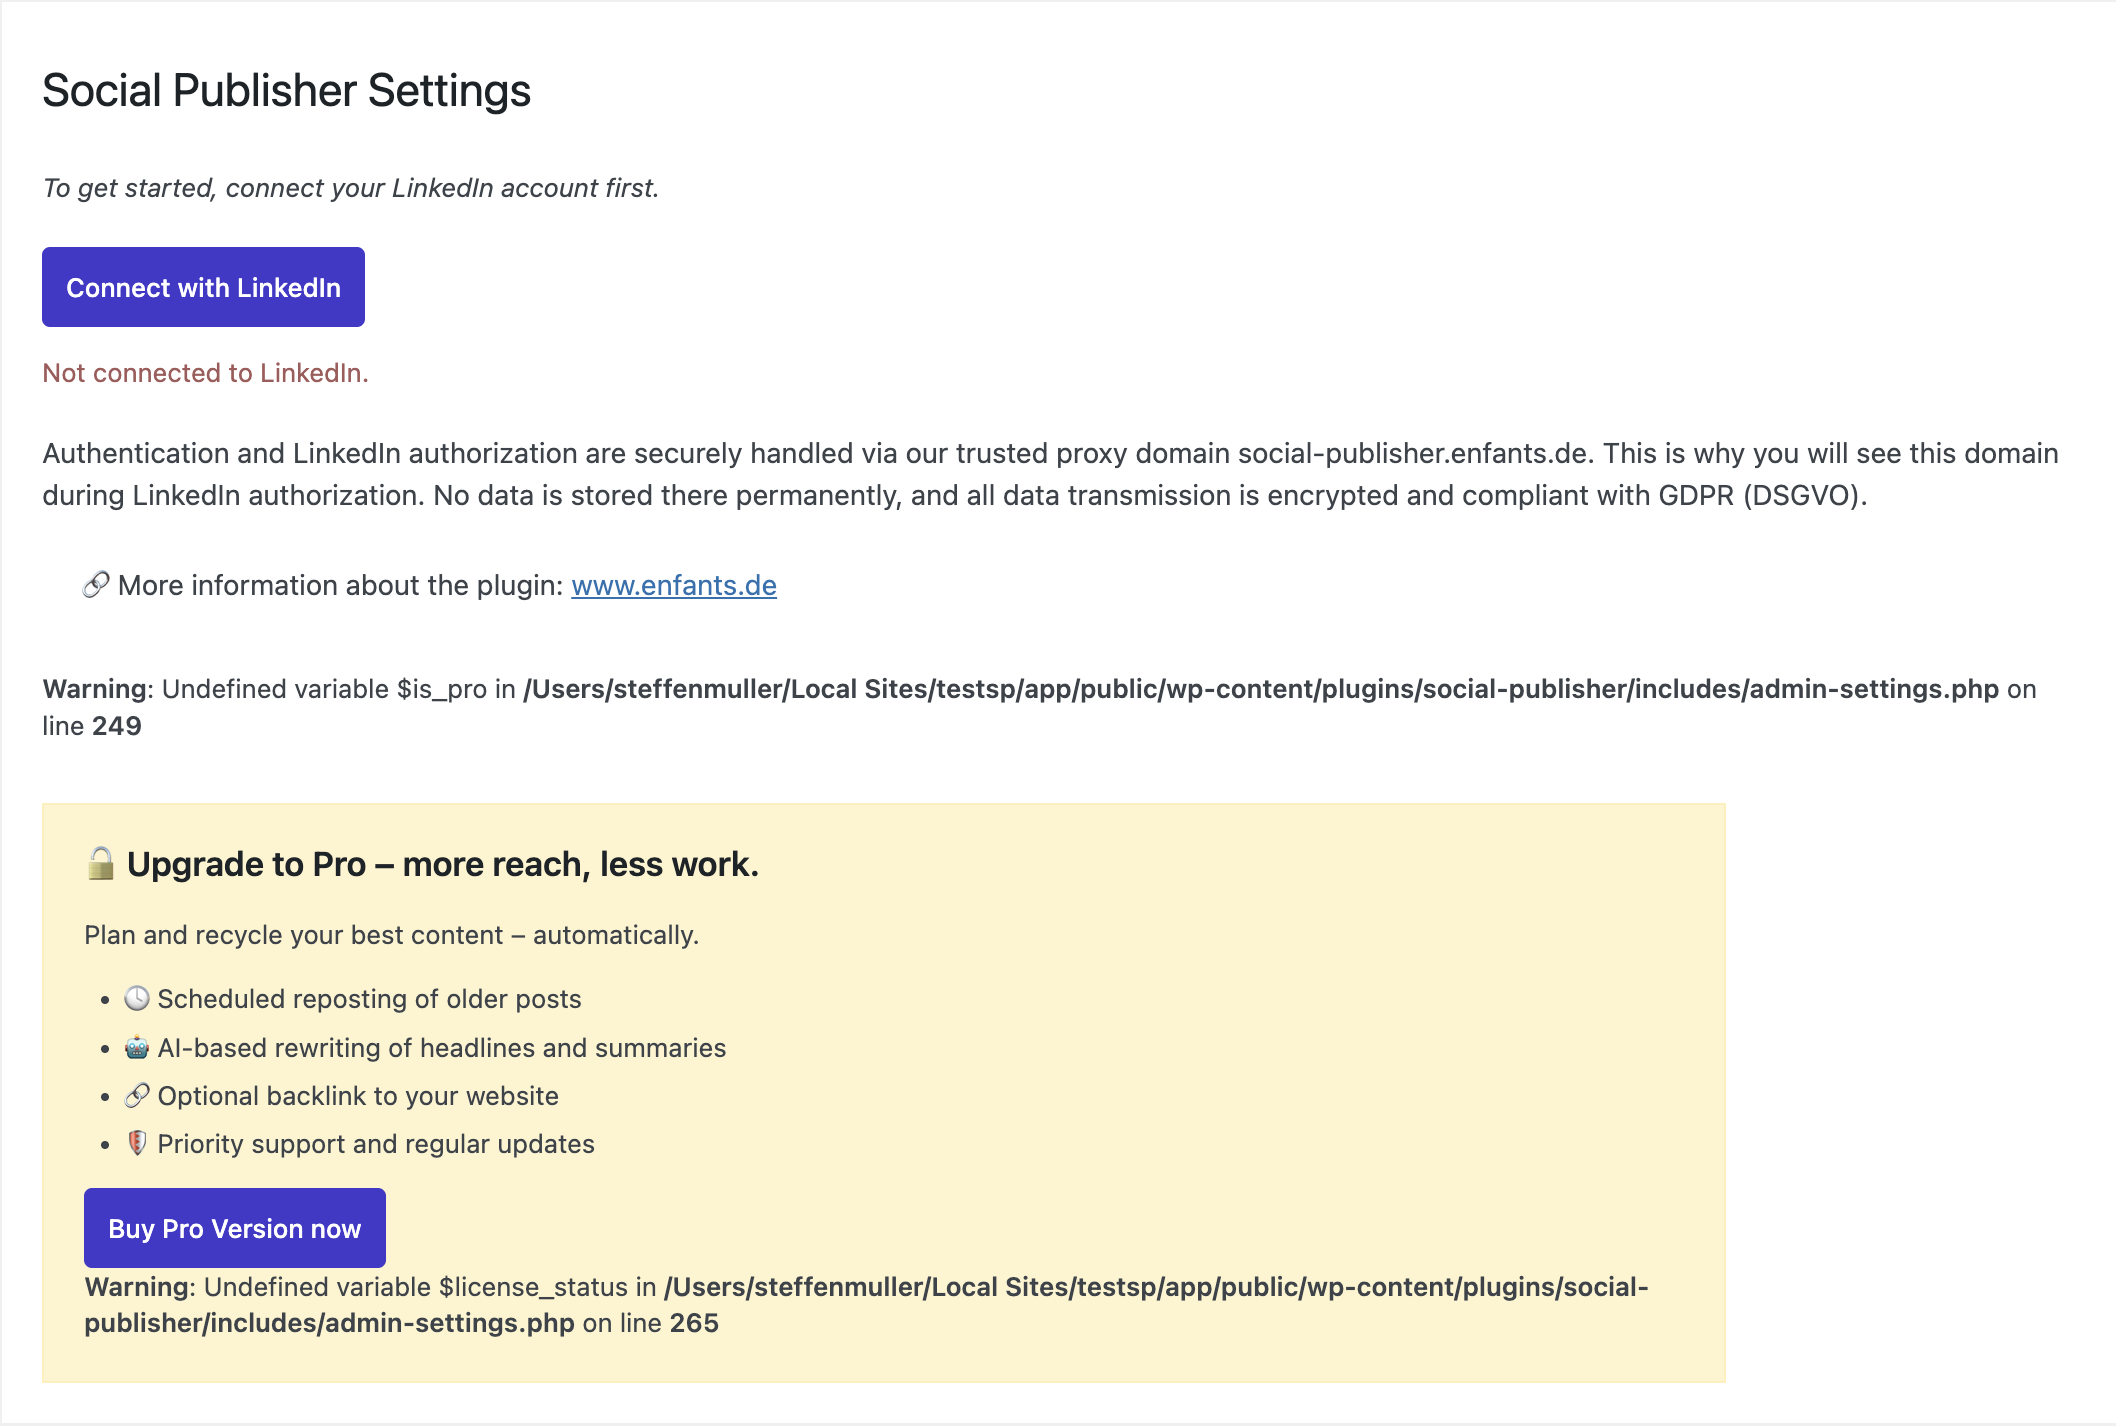Open the www.enfants.de link
This screenshot has width=2116, height=1426.
(673, 585)
